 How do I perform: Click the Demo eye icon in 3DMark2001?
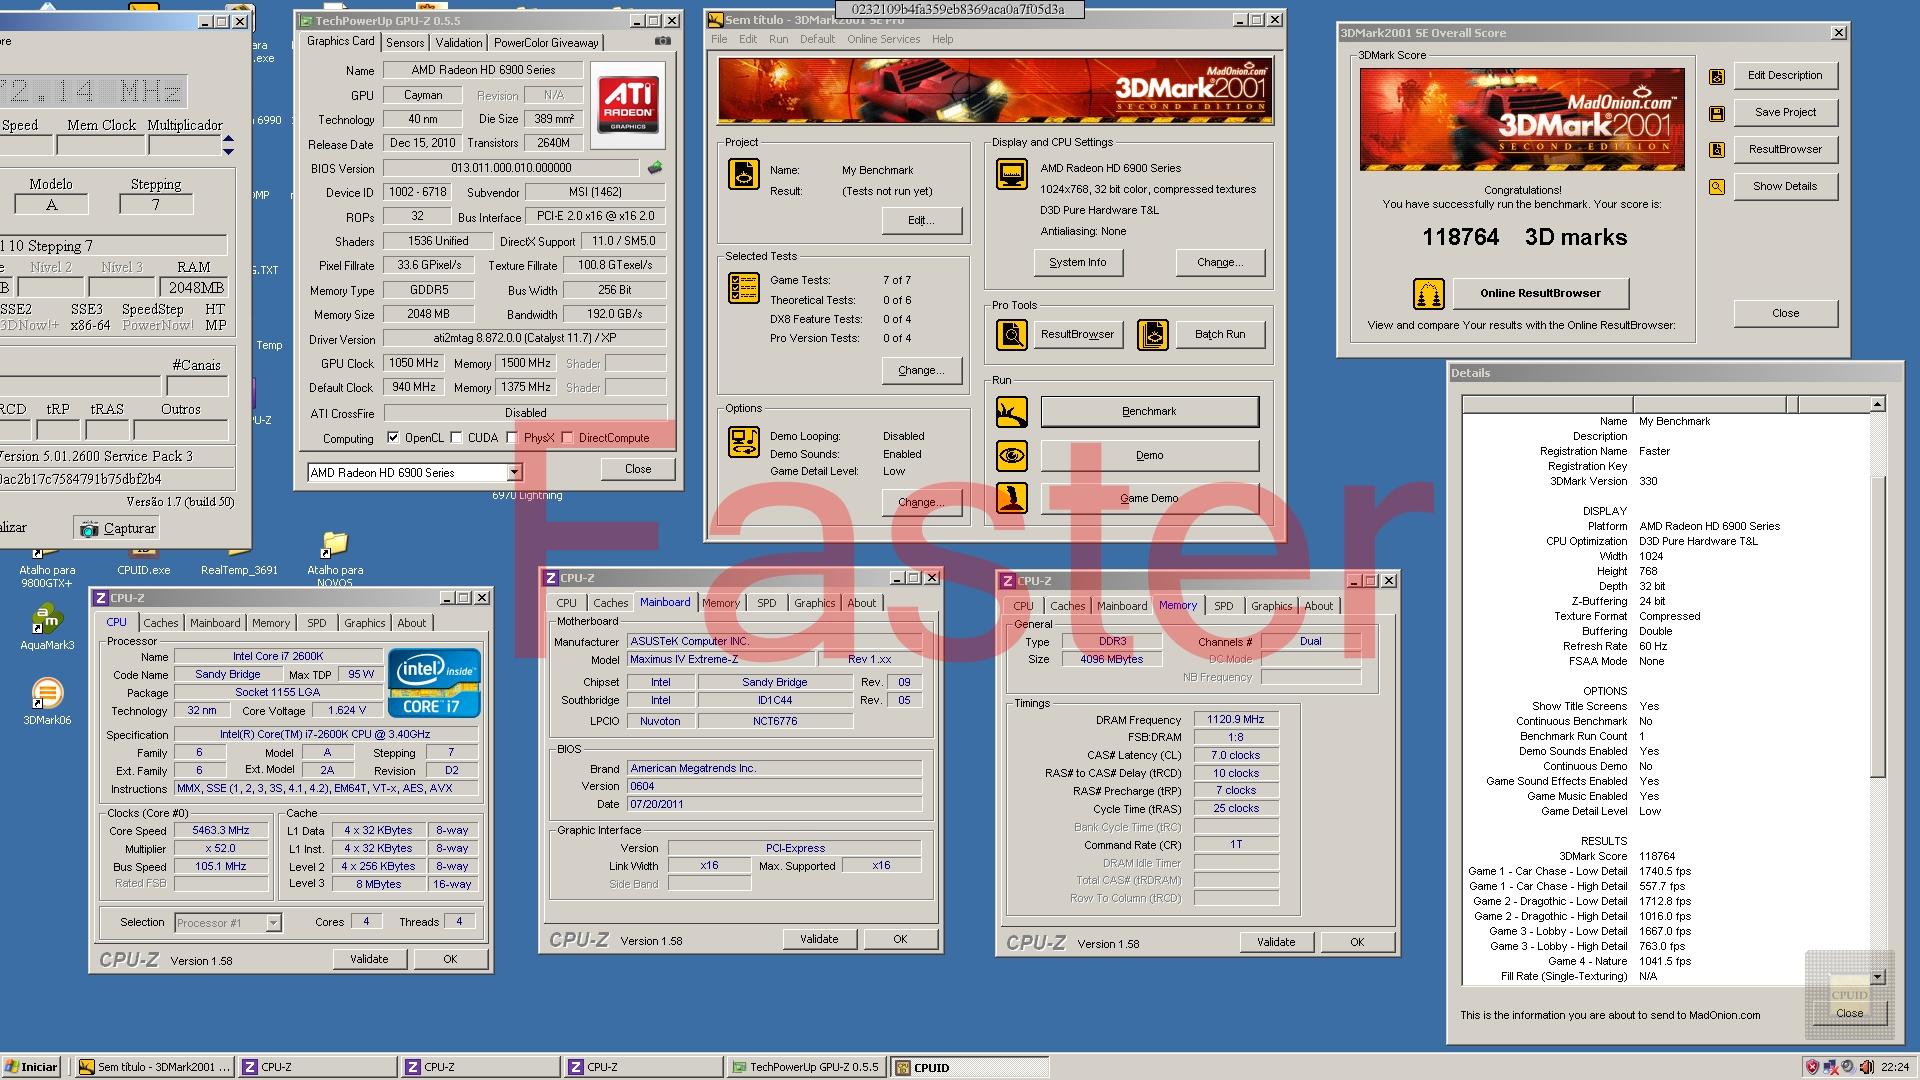(x=1012, y=455)
